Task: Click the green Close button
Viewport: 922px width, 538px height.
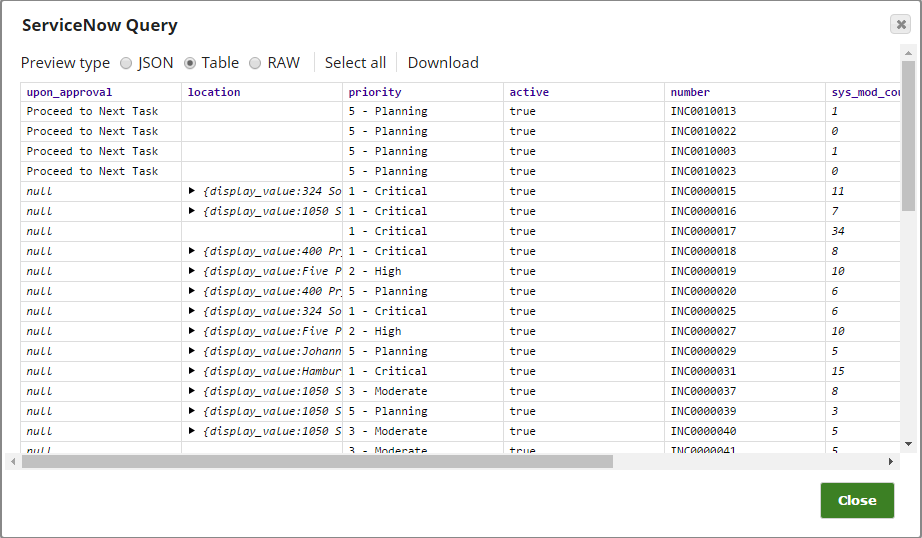Action: click(x=857, y=500)
